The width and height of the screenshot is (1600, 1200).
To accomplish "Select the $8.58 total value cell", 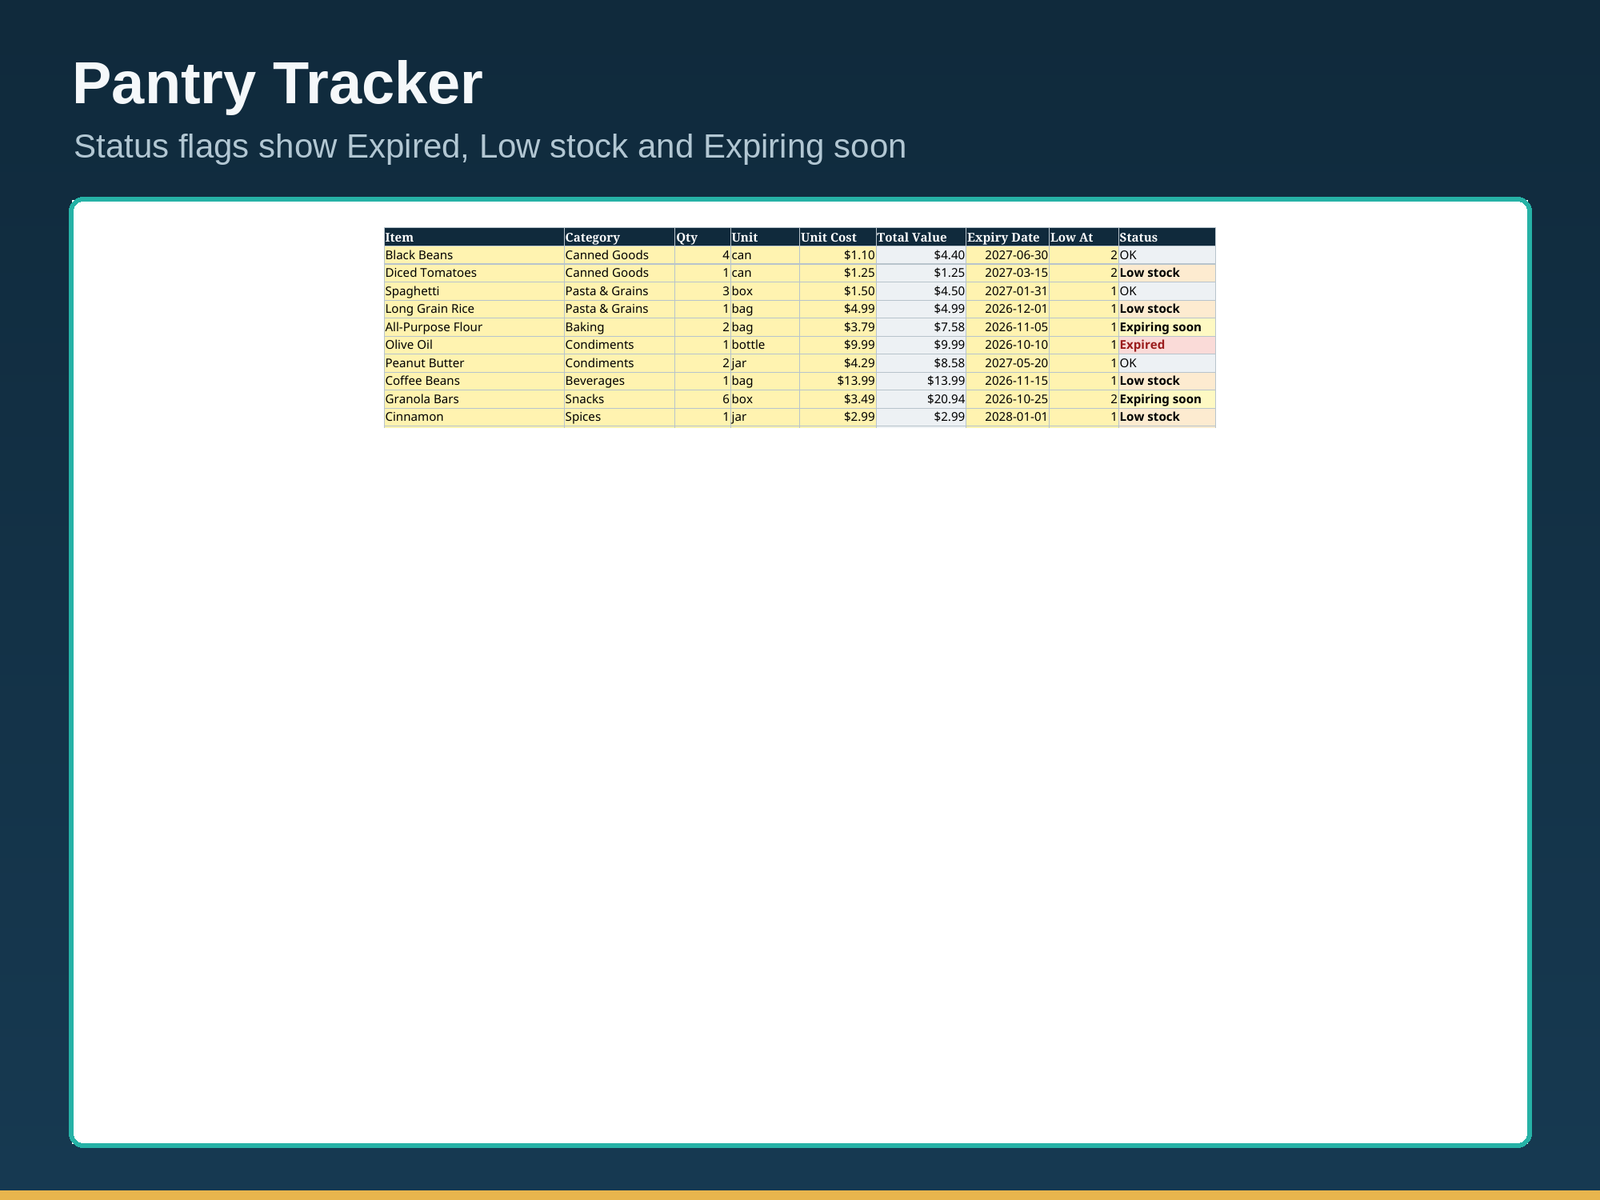I will click(921, 363).
